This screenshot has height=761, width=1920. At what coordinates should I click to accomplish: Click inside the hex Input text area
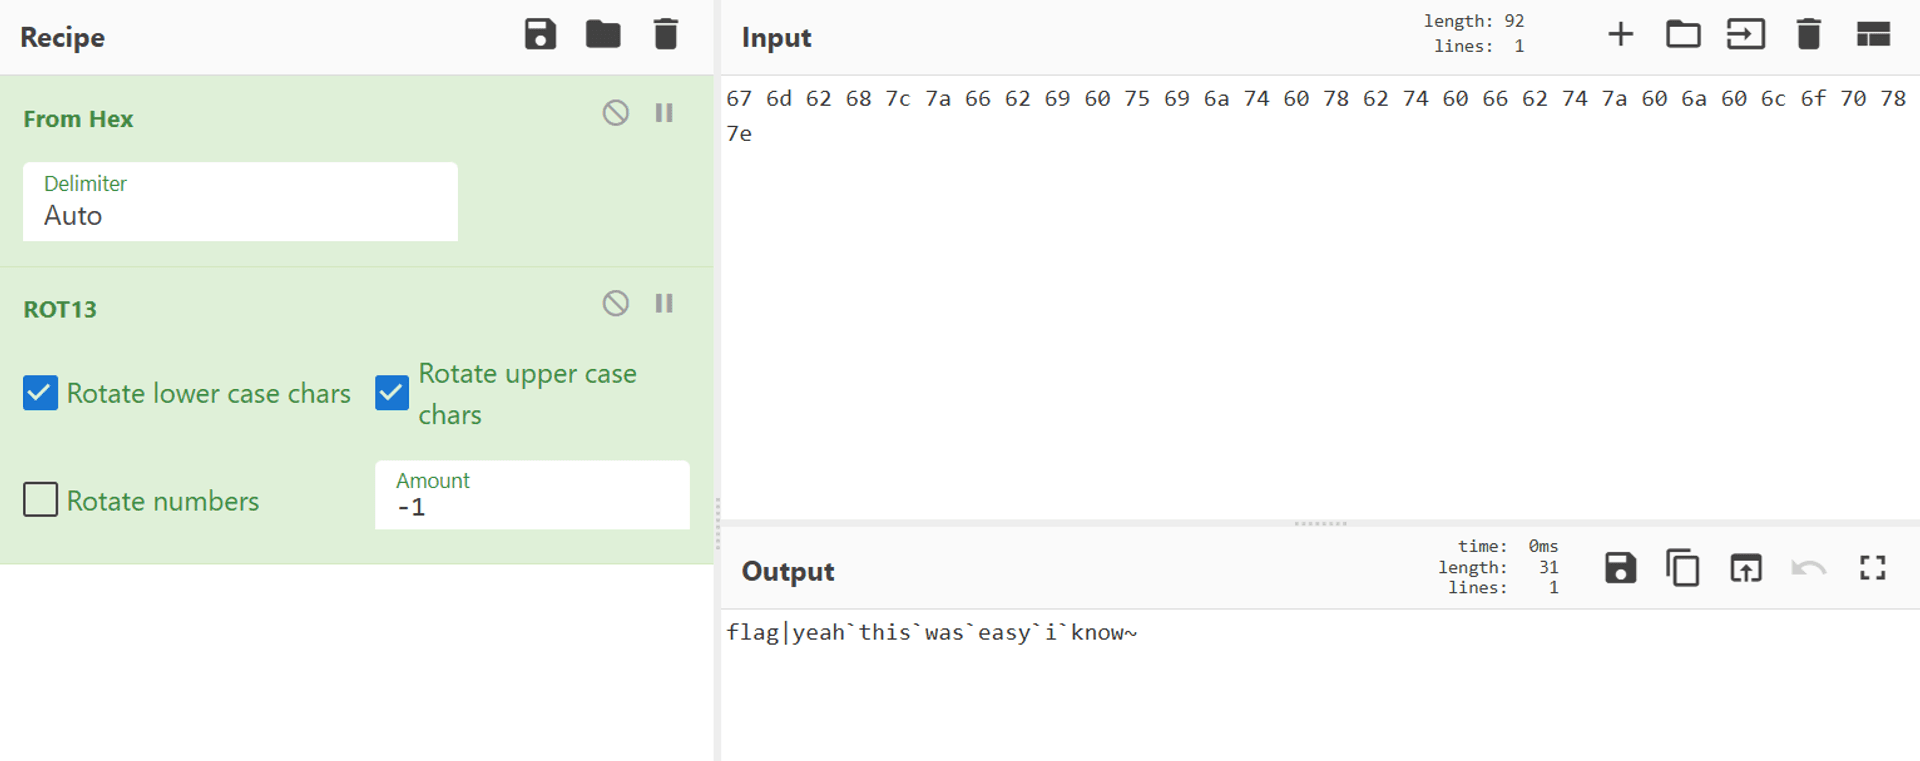(1320, 298)
